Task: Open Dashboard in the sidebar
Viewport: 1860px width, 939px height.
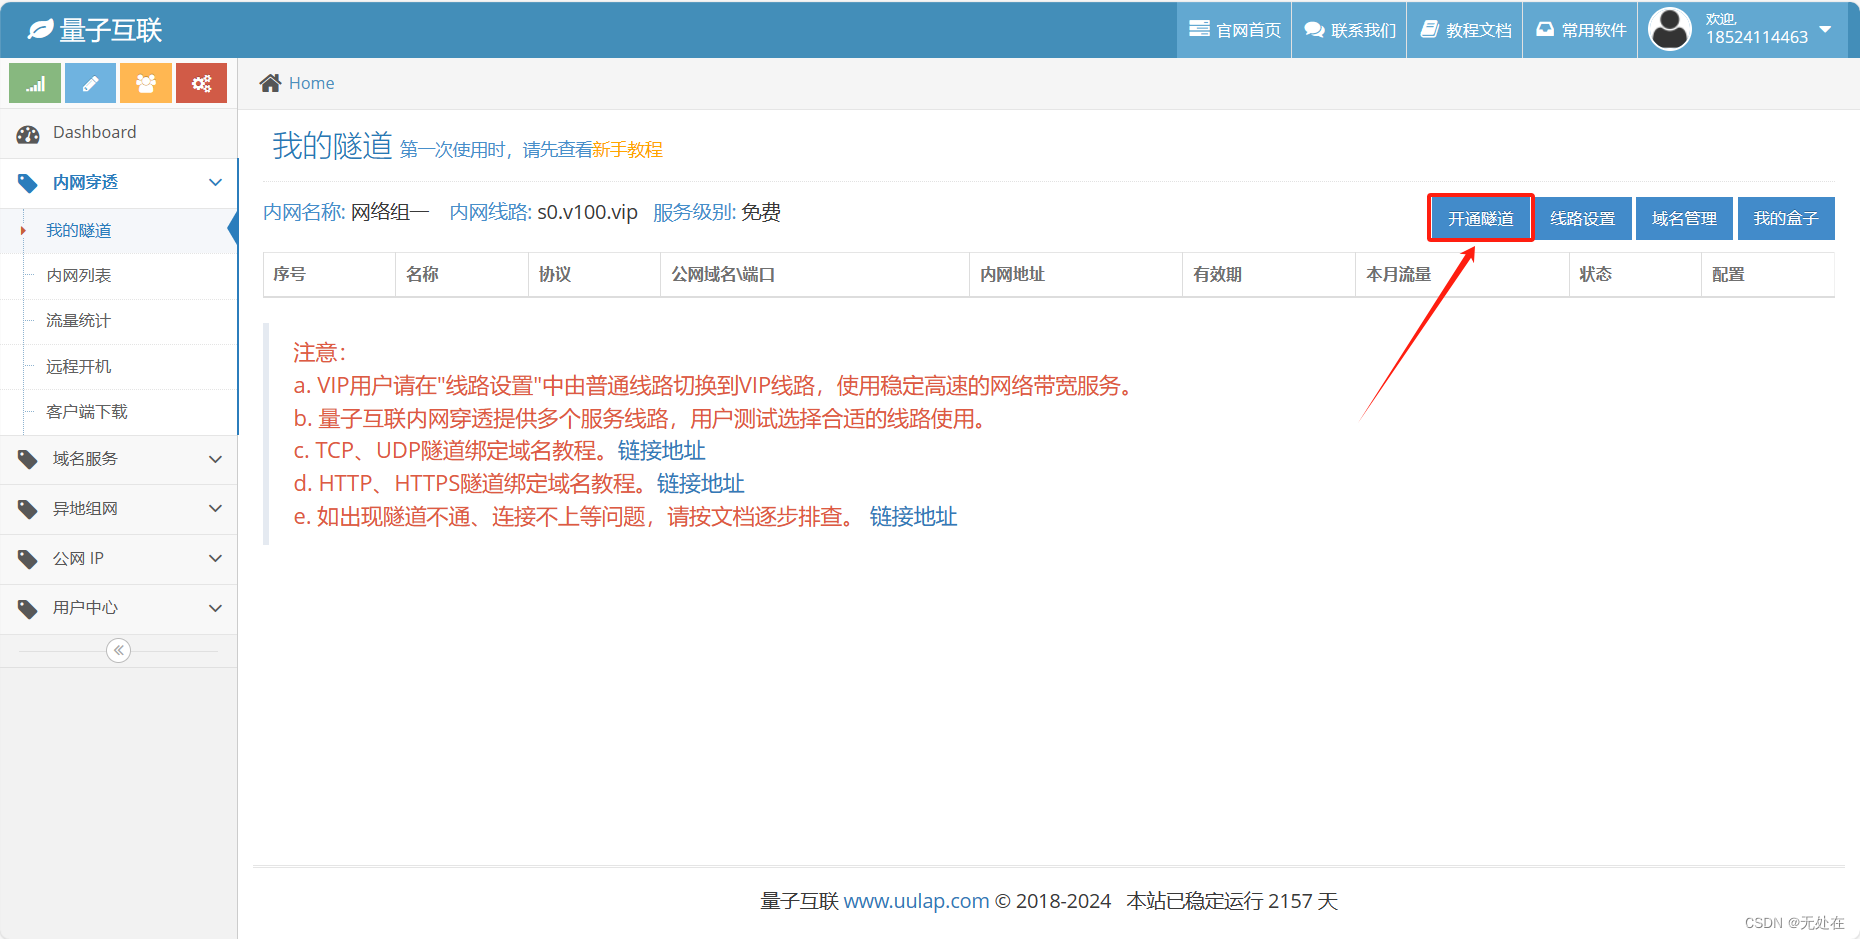Action: pos(118,133)
